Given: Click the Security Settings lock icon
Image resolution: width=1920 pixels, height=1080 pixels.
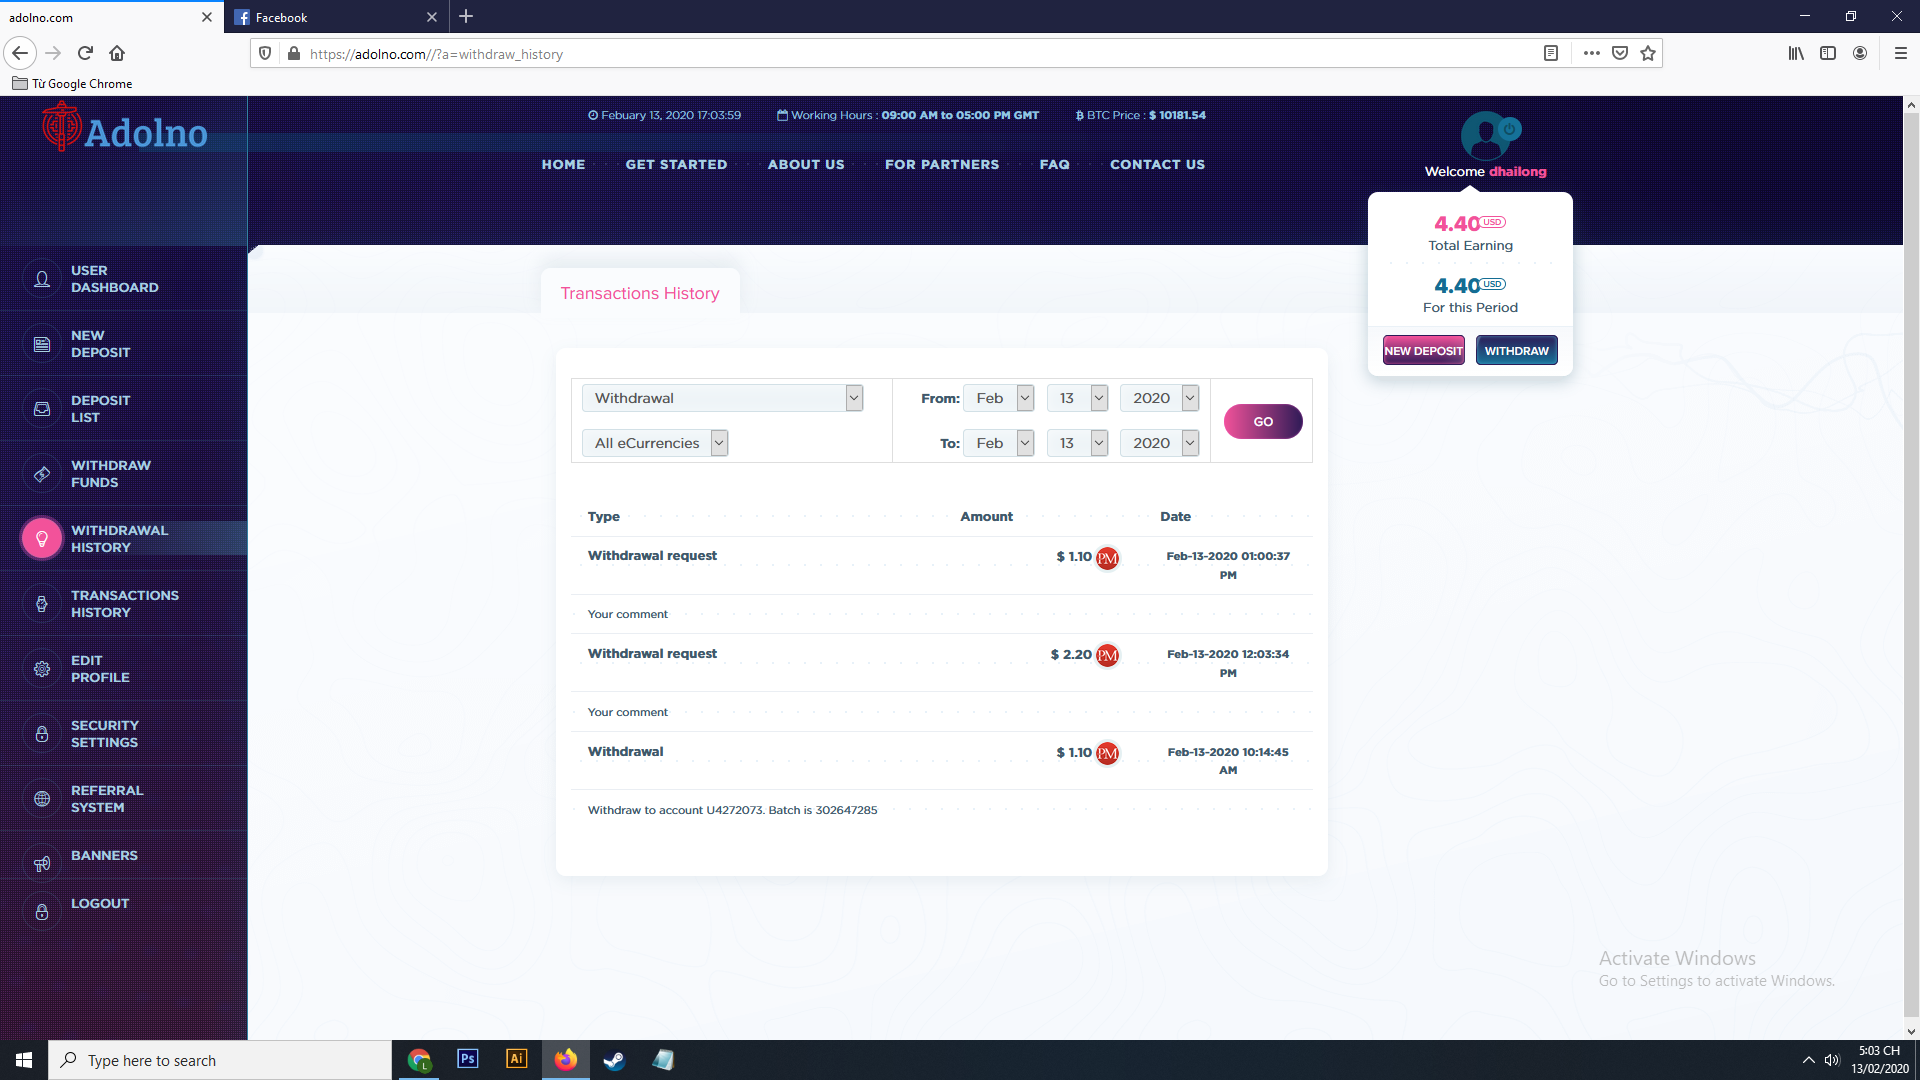Looking at the screenshot, I should click(42, 734).
